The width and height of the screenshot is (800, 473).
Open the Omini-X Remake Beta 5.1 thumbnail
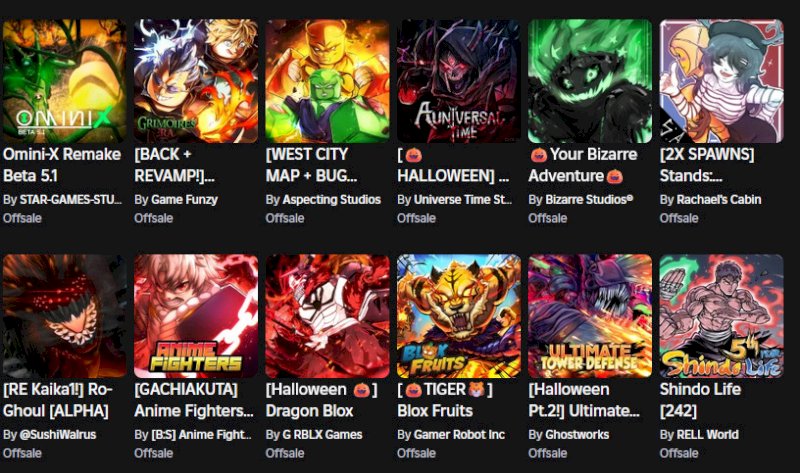click(x=64, y=81)
